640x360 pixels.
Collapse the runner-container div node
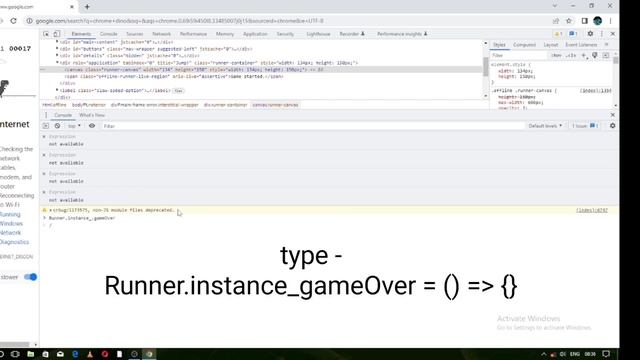coord(57,63)
